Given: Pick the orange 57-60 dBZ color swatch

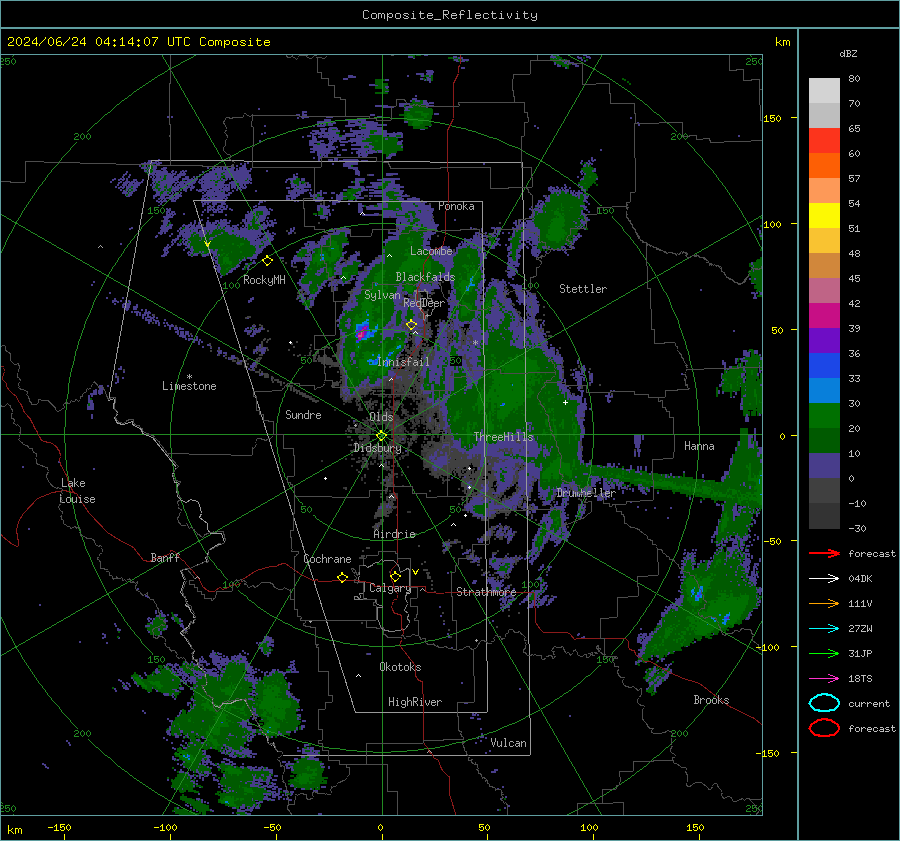Looking at the screenshot, I should coord(824,166).
